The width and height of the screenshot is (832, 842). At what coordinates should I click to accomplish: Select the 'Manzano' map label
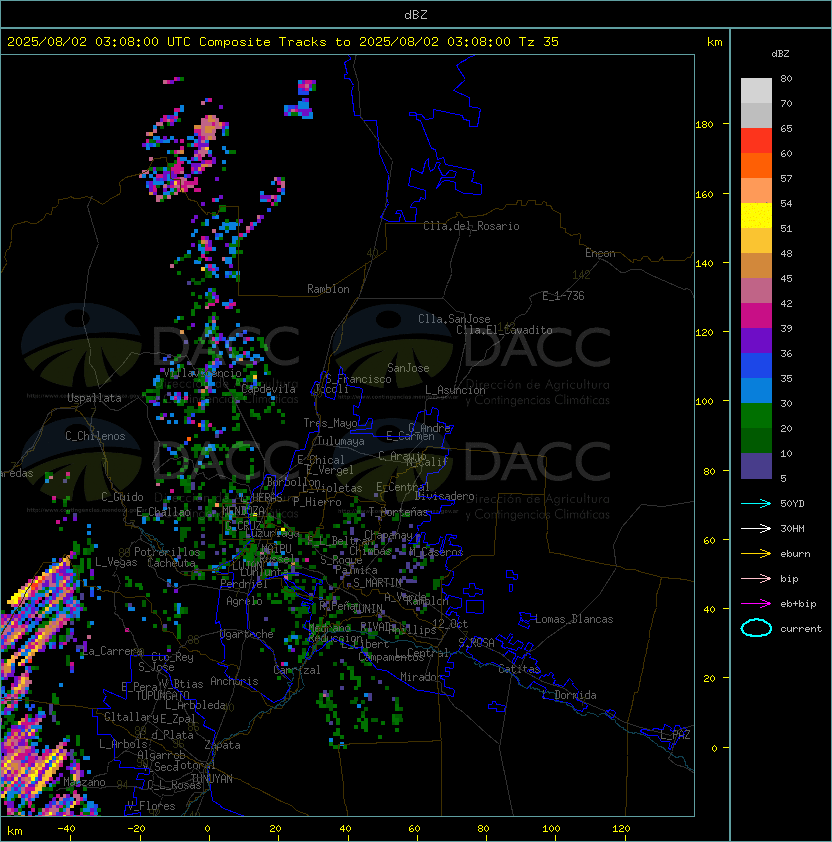tap(84, 782)
